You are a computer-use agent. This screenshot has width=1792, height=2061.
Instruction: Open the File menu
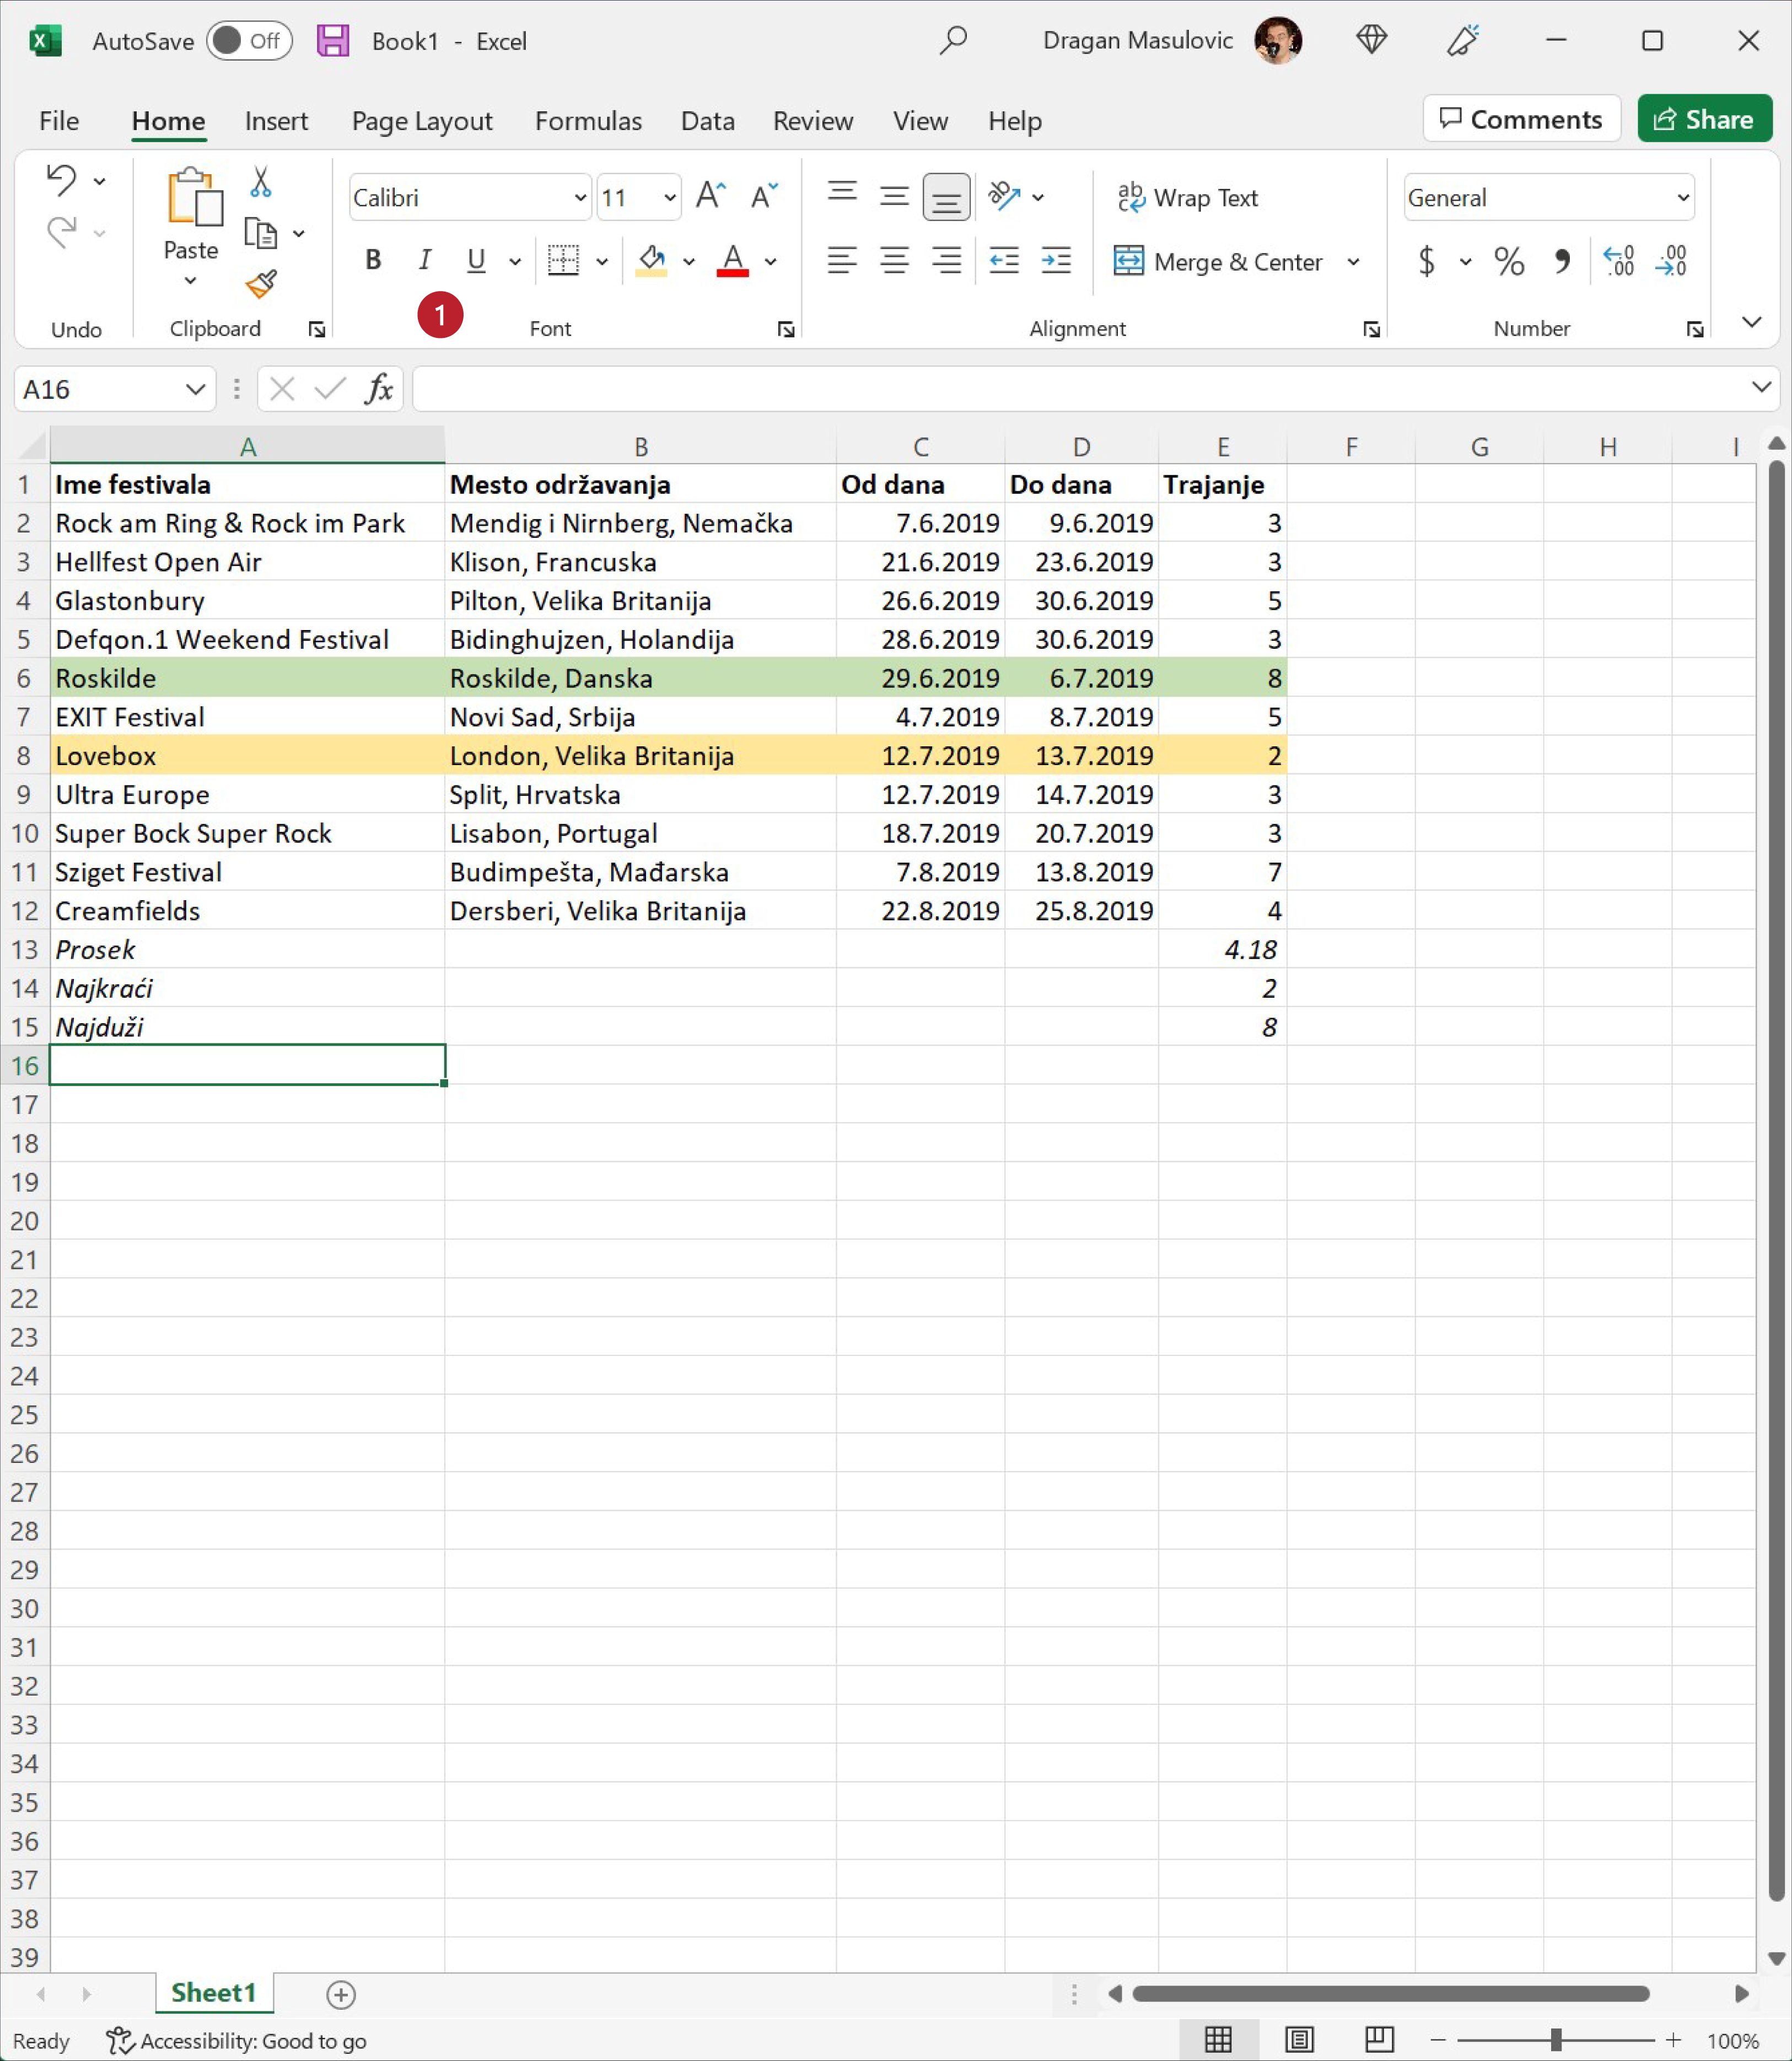coord(59,121)
